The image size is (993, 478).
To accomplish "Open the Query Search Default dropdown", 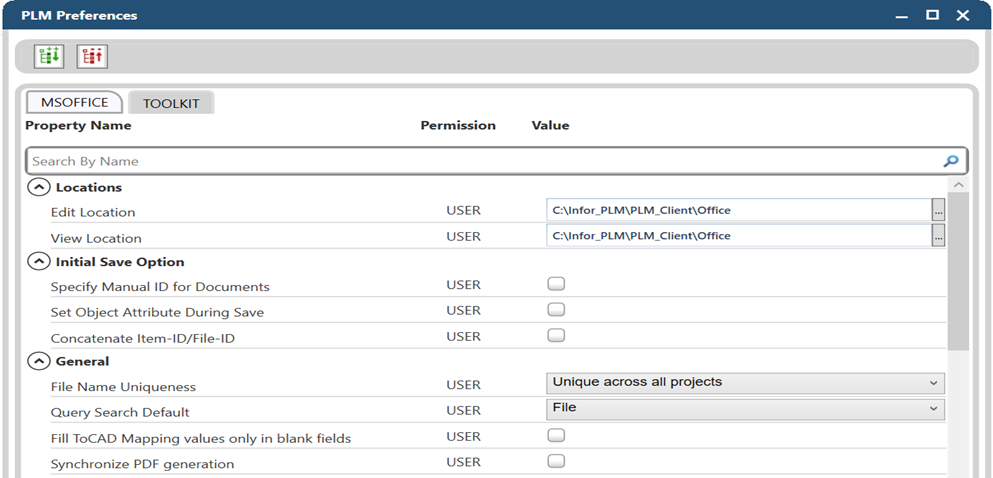I will pos(745,409).
